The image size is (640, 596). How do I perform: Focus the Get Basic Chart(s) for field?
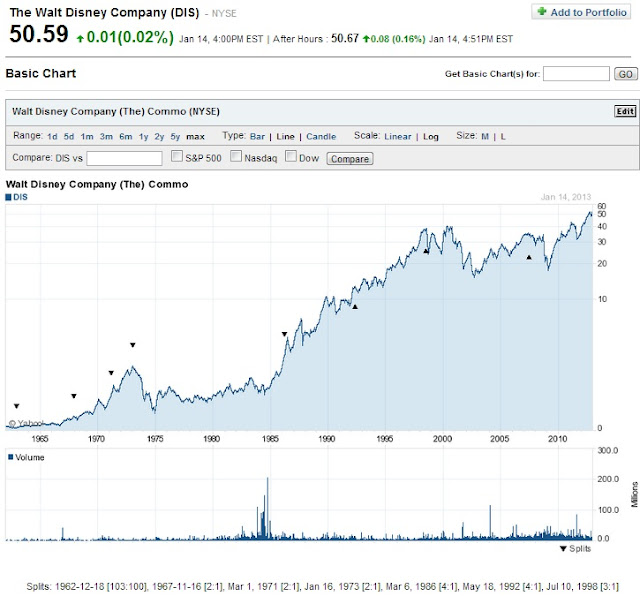click(x=576, y=74)
